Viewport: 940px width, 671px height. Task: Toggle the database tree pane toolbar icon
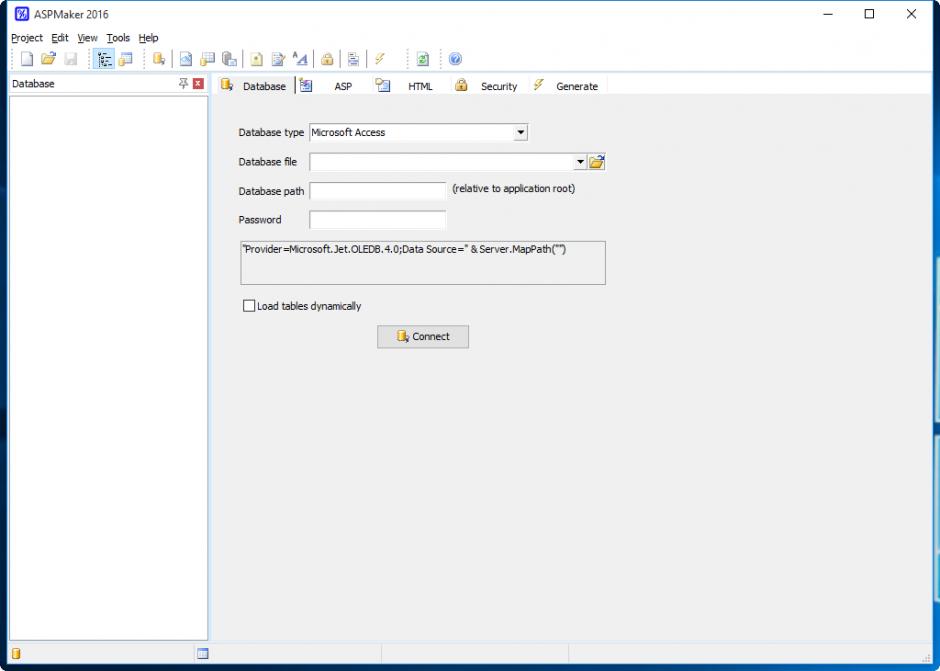coord(104,59)
